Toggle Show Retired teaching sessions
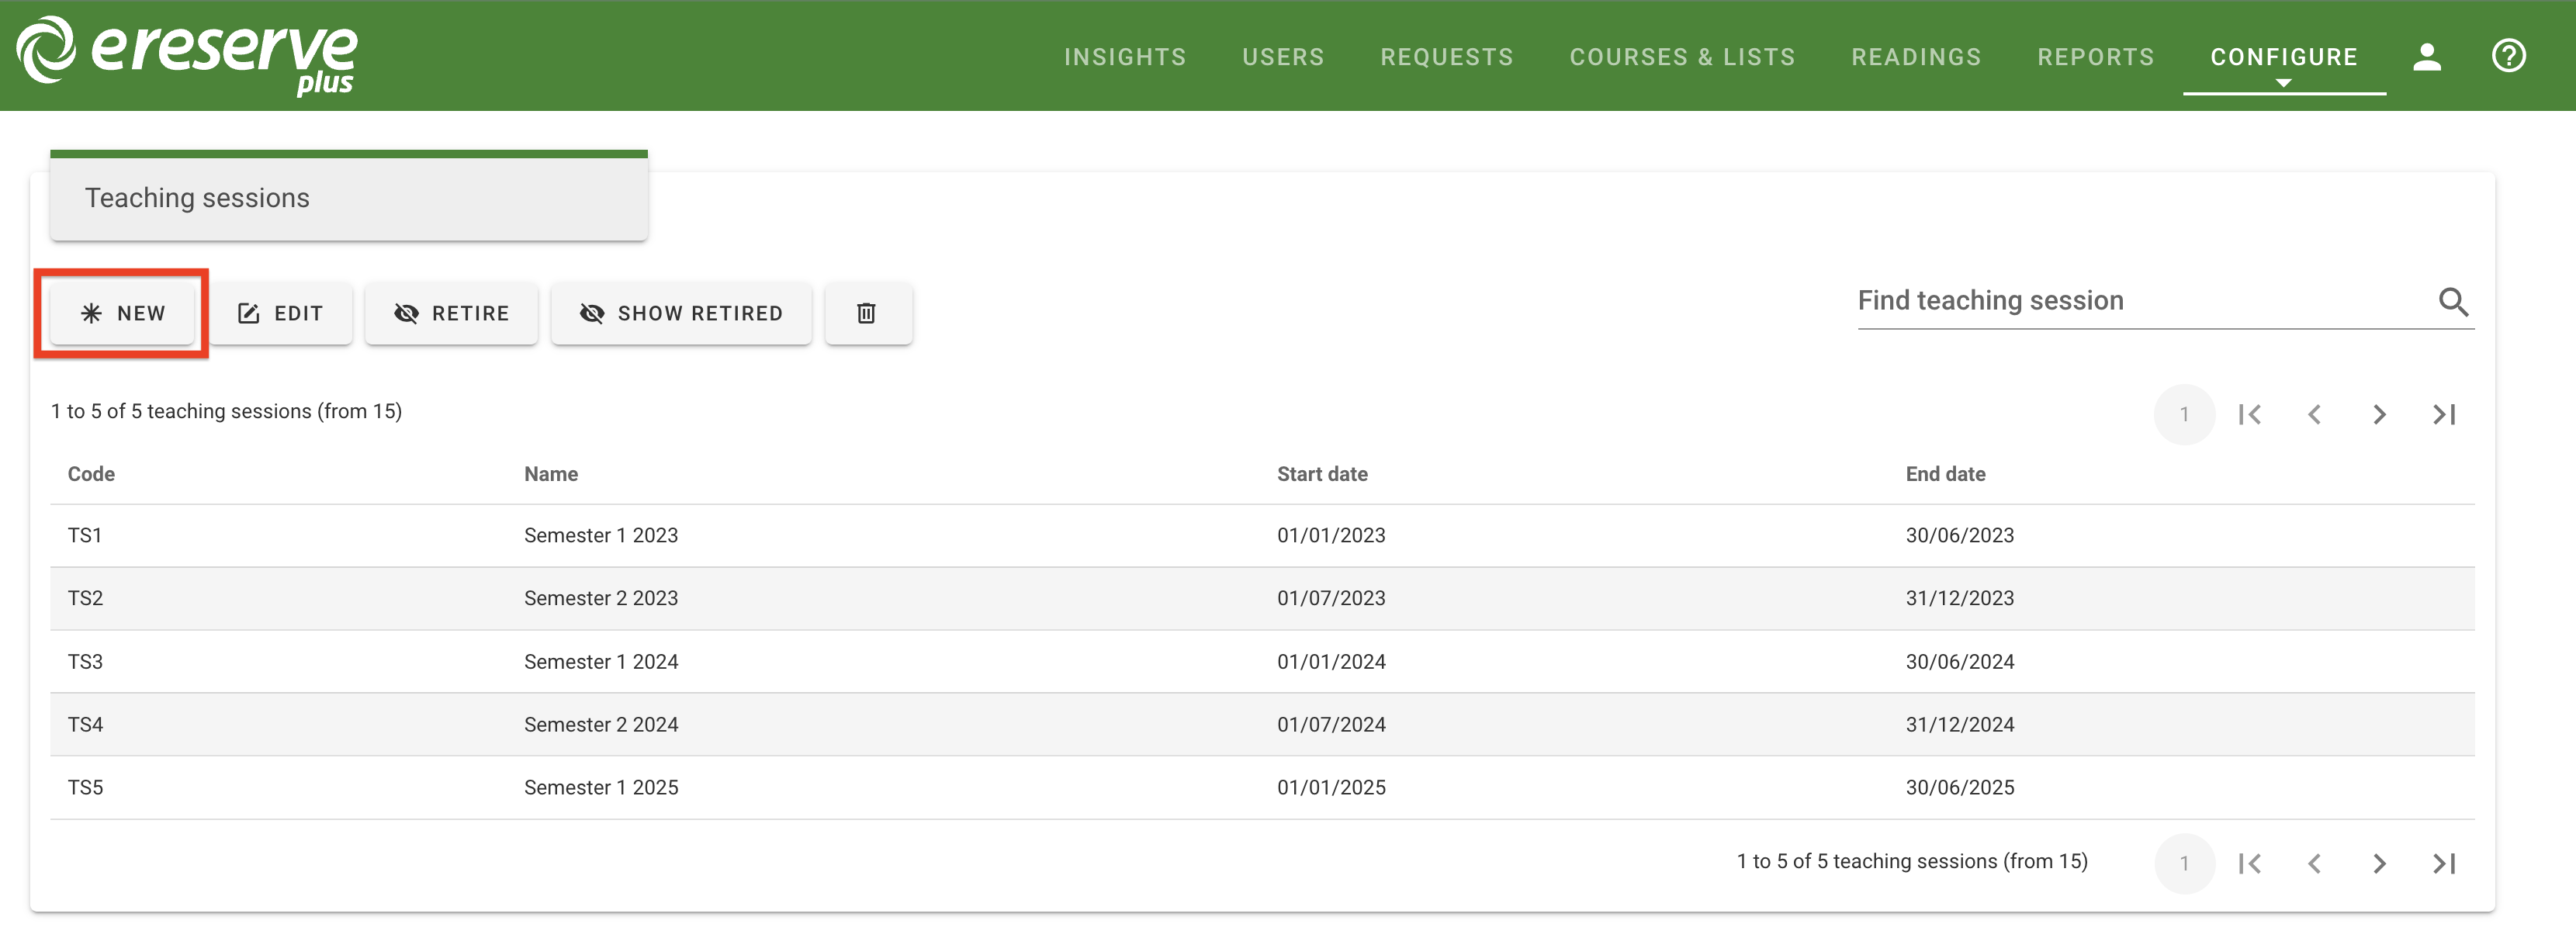Viewport: 2576px width, 931px height. (681, 314)
